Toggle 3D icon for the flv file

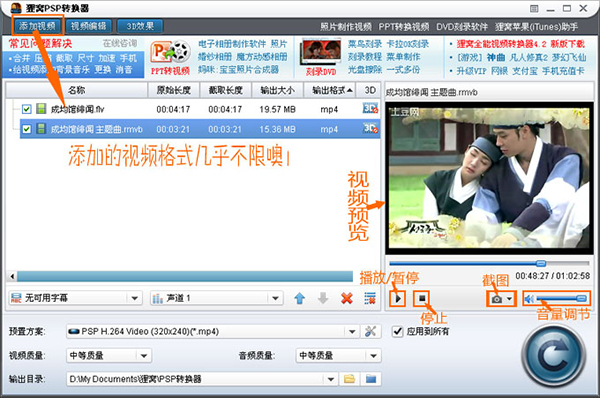[370, 109]
